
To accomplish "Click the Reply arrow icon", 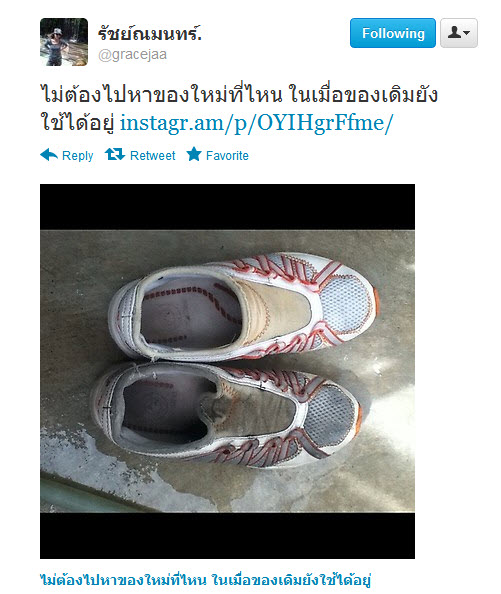I will pos(49,155).
